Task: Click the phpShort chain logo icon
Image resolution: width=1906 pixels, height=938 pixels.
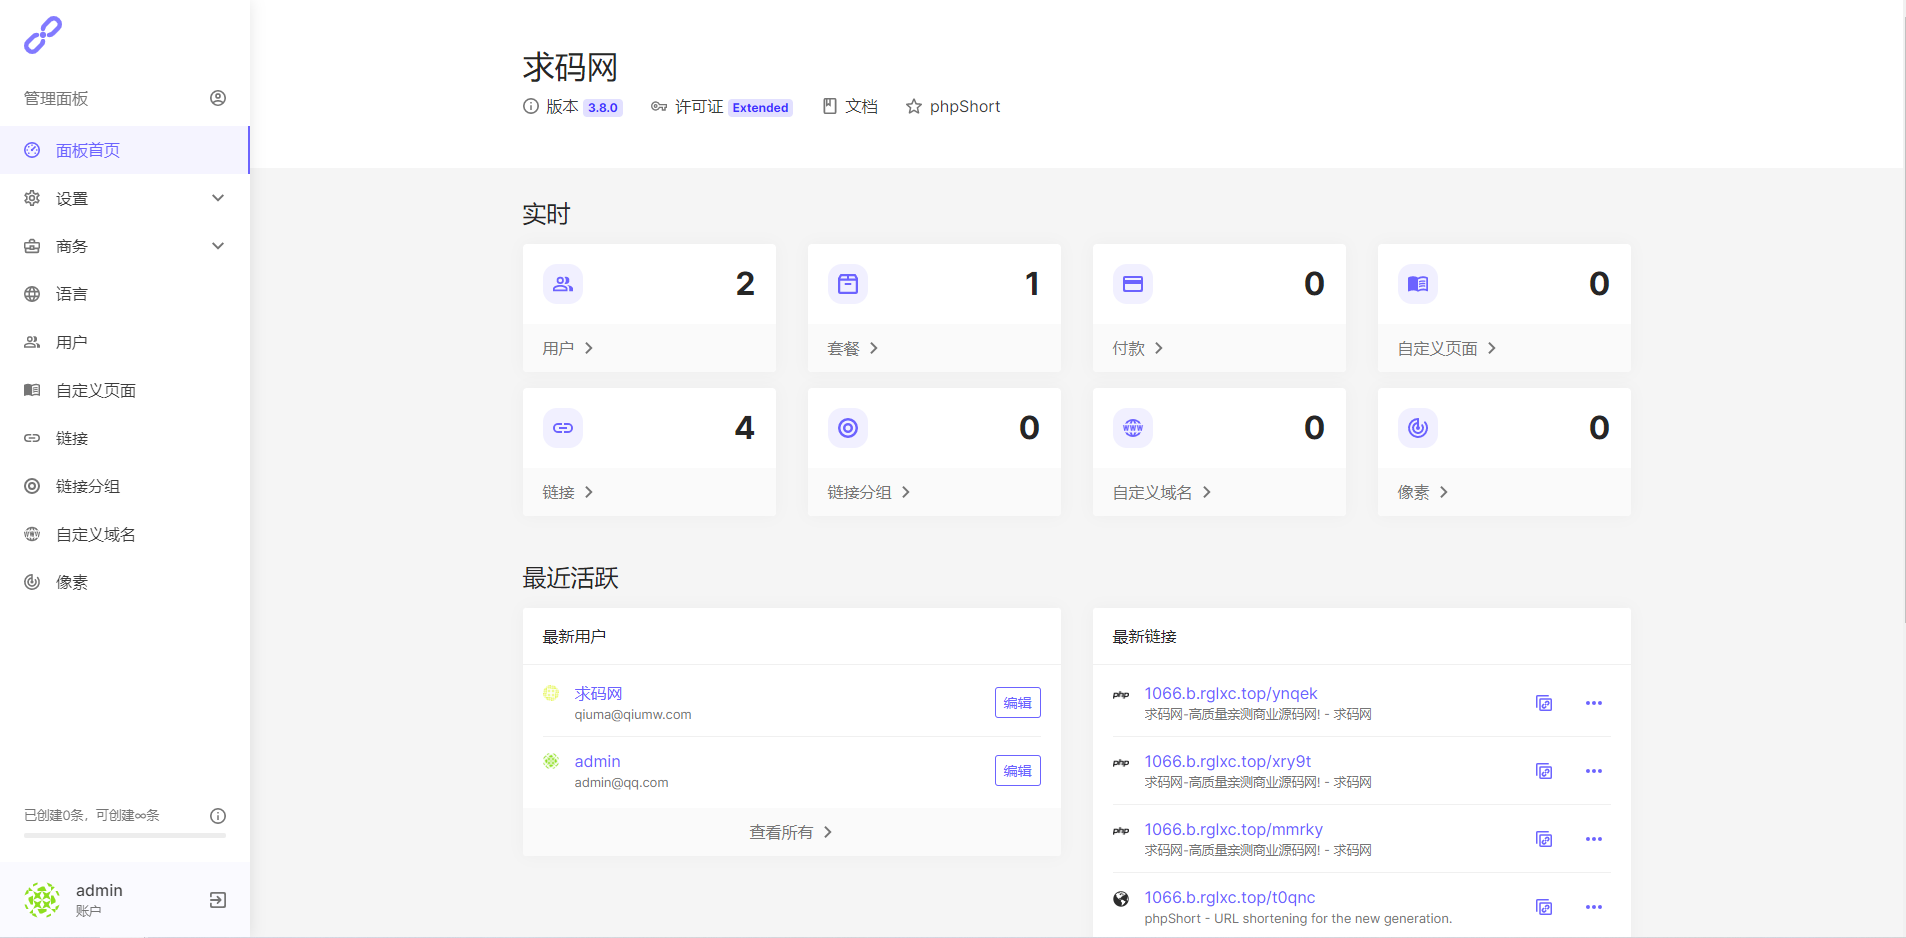Action: [x=43, y=35]
